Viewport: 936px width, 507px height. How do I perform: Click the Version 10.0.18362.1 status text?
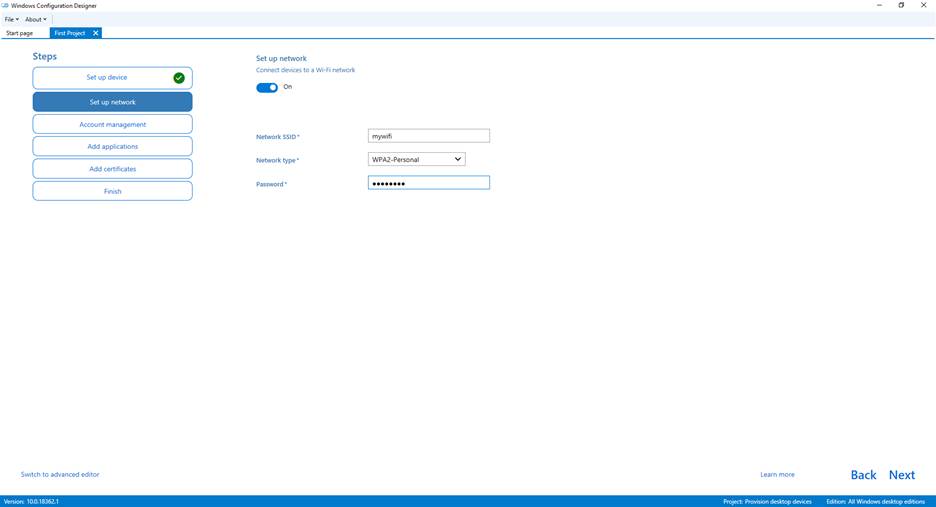click(31, 502)
